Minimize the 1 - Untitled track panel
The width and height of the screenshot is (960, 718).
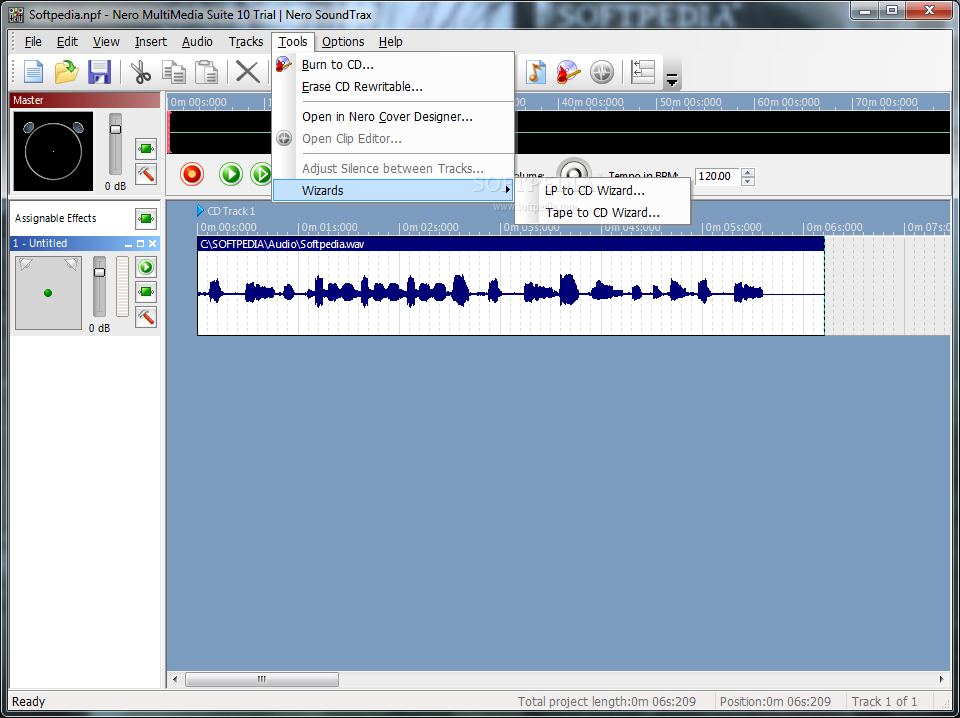coord(129,244)
